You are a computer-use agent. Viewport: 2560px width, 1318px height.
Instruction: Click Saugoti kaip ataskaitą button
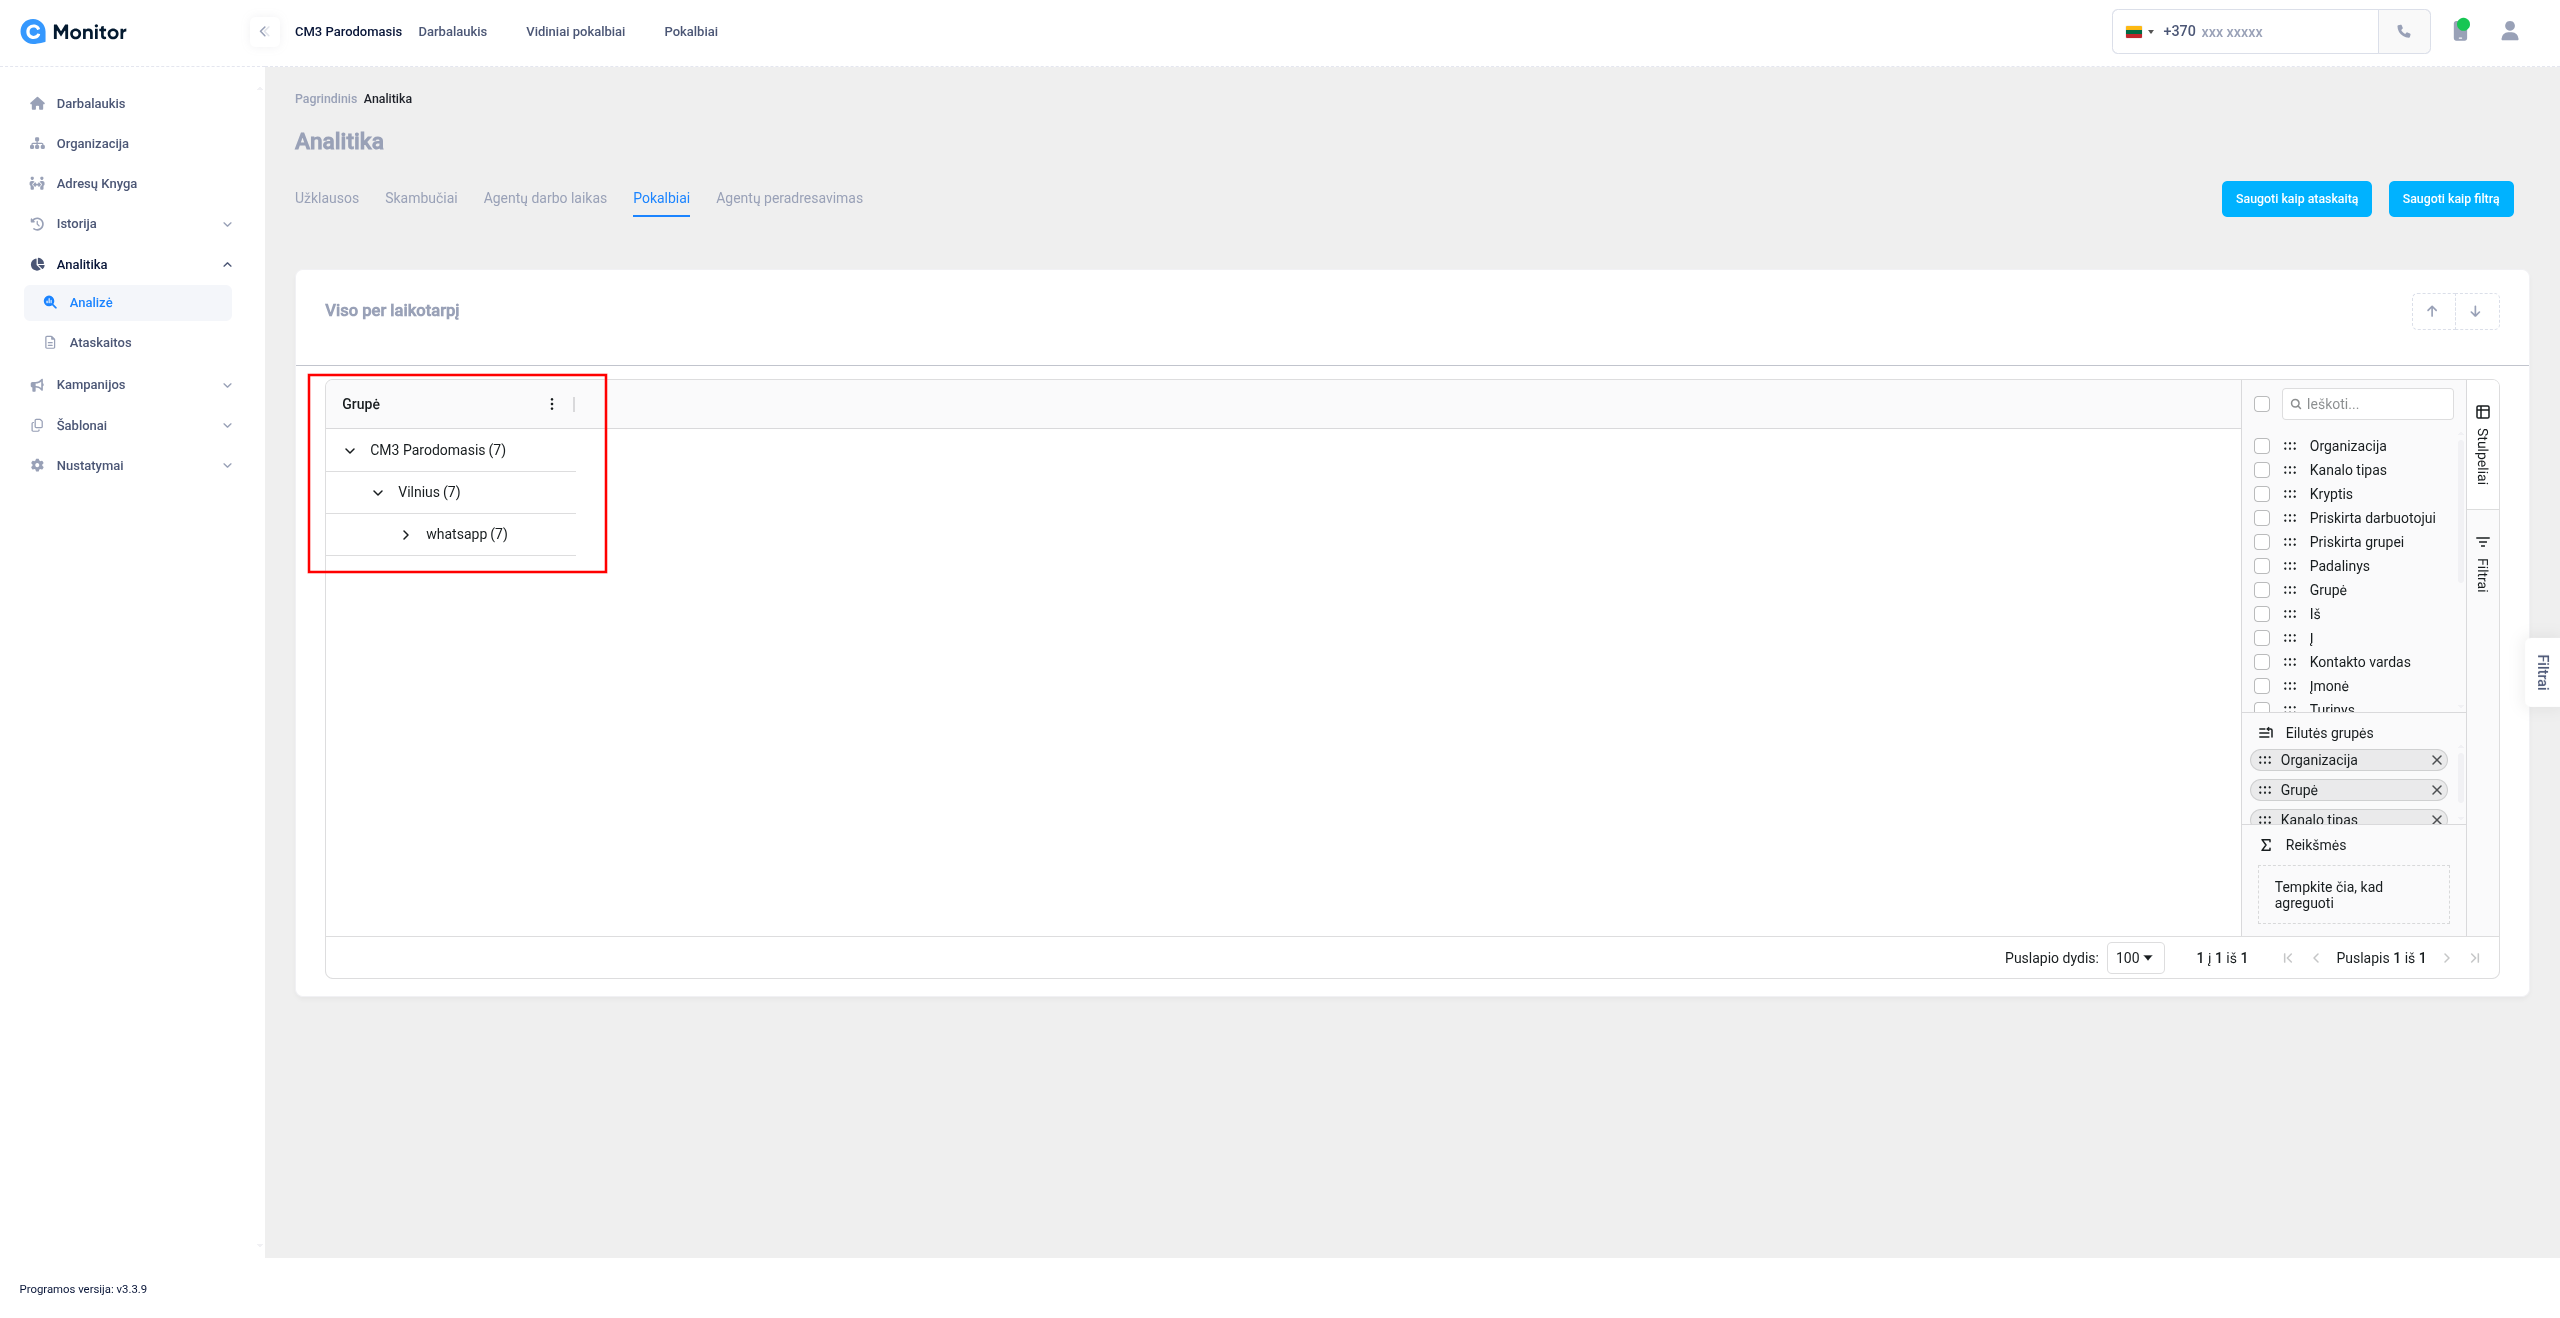pyautogui.click(x=2297, y=199)
